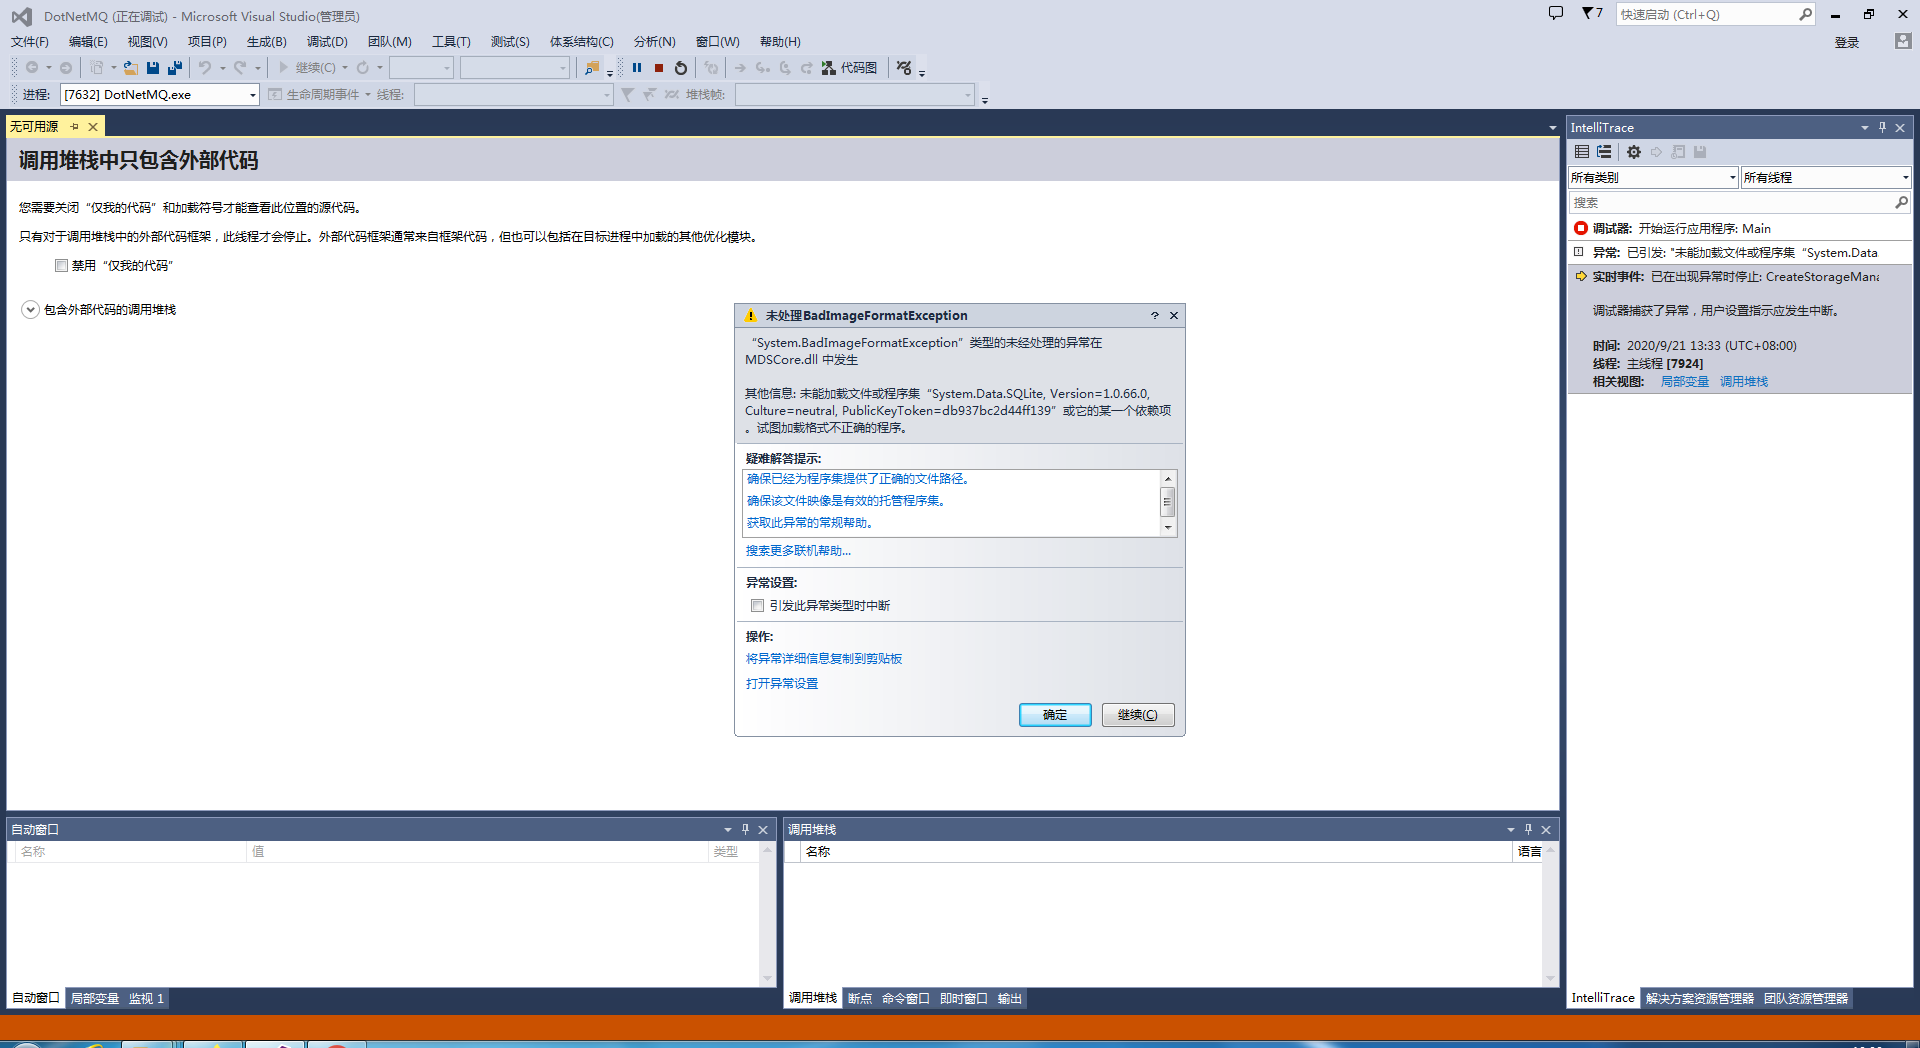Switch to the 监视 1 tab
This screenshot has height=1048, width=1920.
(146, 998)
